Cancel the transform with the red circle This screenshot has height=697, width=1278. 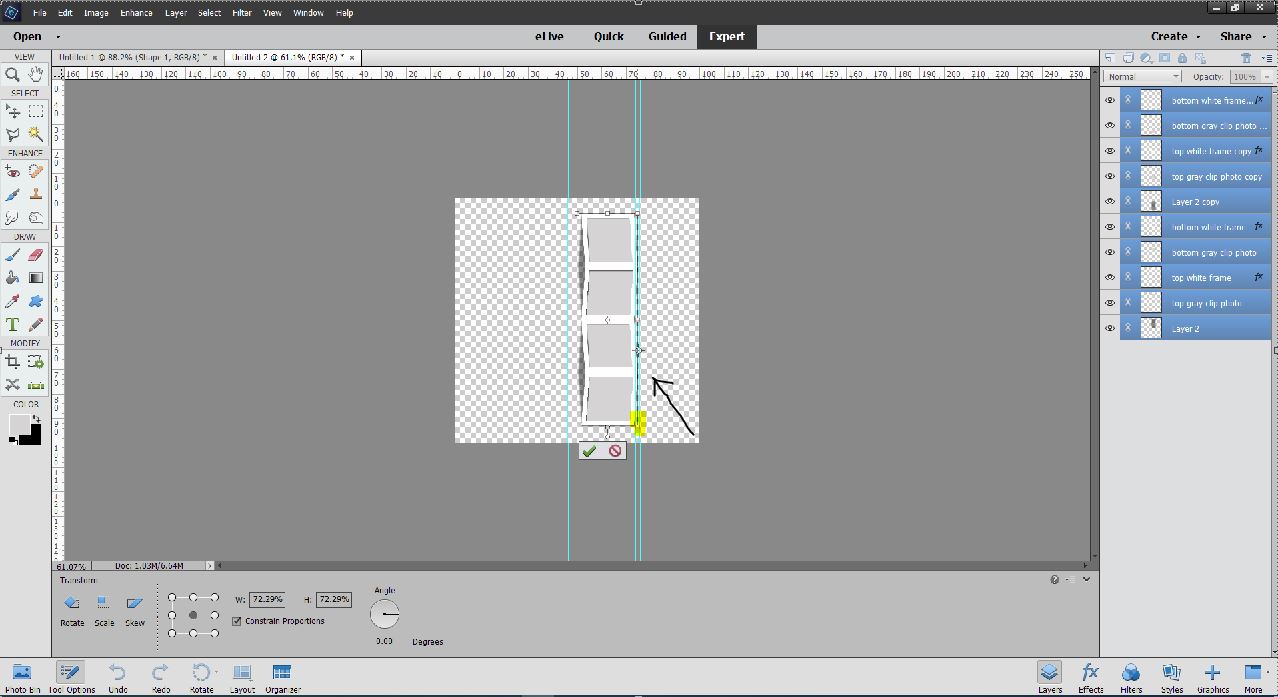click(615, 451)
